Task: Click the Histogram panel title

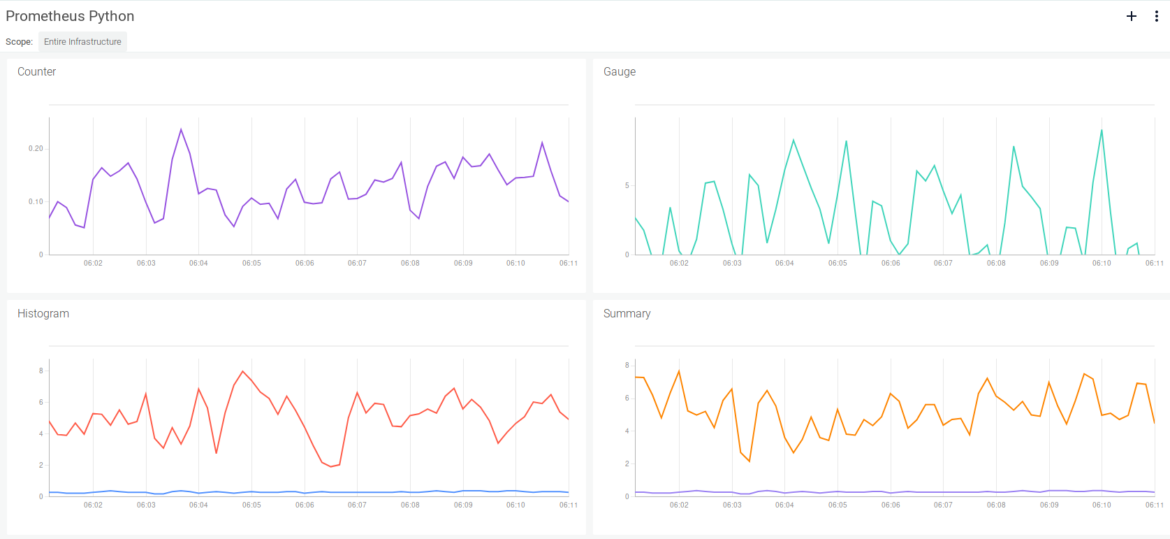Action: (43, 314)
